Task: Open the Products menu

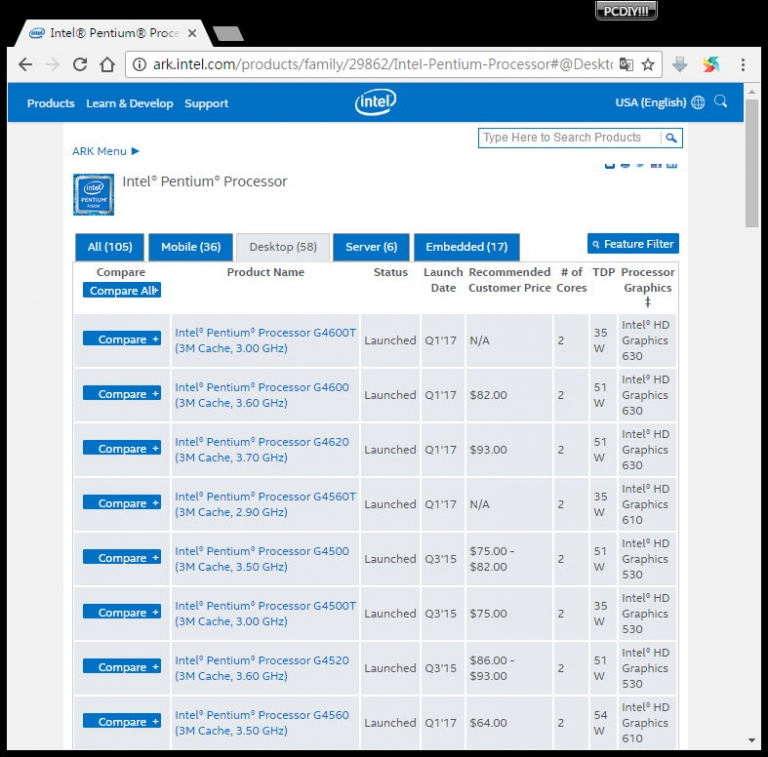Action: 51,103
